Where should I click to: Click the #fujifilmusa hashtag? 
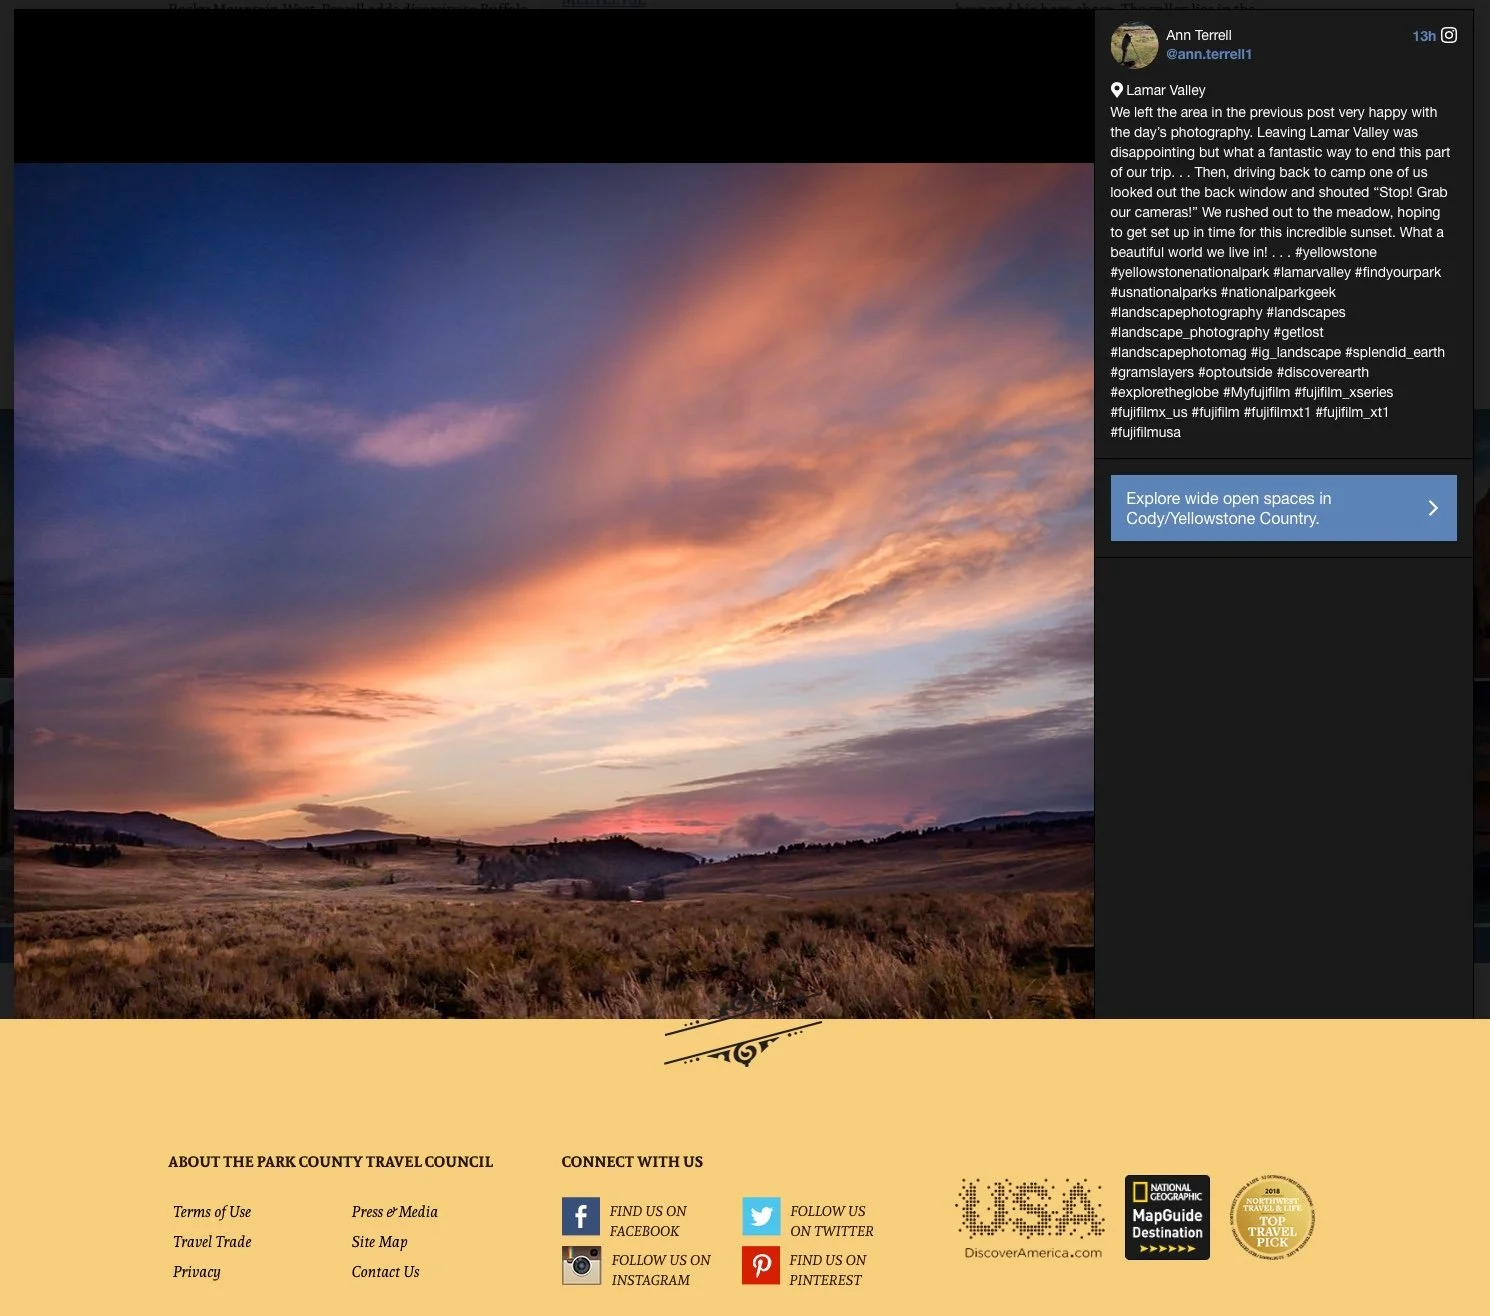pos(1145,432)
